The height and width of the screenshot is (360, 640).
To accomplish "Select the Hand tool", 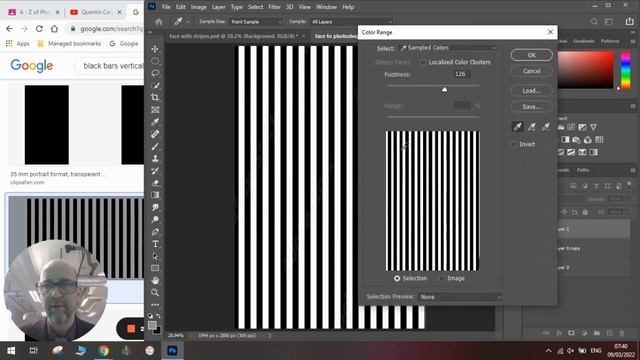I will click(x=155, y=280).
